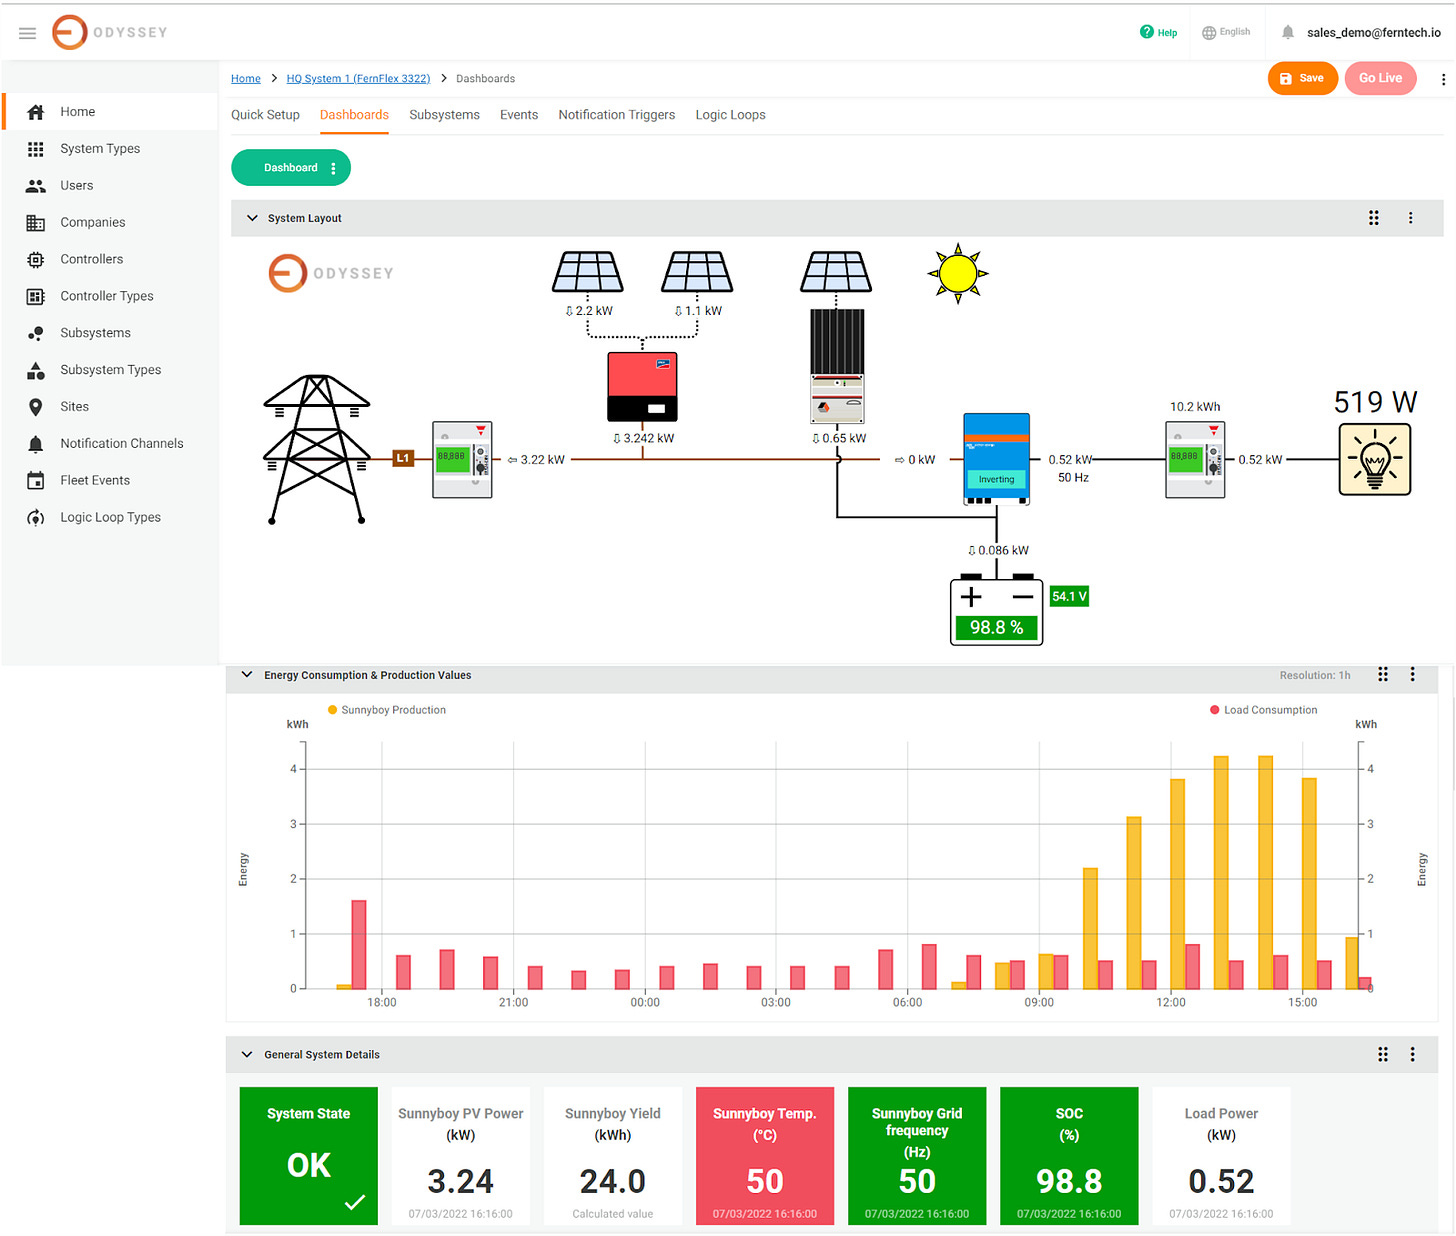Open Subsystems icon in sidebar
The image size is (1456, 1236).
36,333
